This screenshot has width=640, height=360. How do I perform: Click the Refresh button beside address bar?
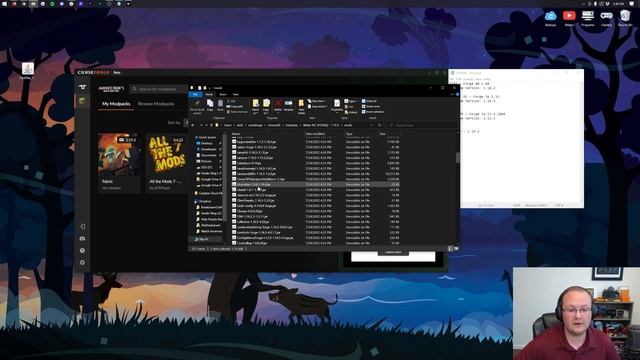[380, 125]
